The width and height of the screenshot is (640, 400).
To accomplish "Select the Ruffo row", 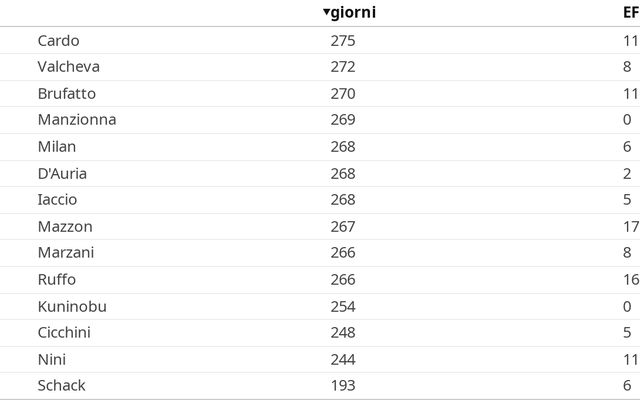I will tap(320, 280).
